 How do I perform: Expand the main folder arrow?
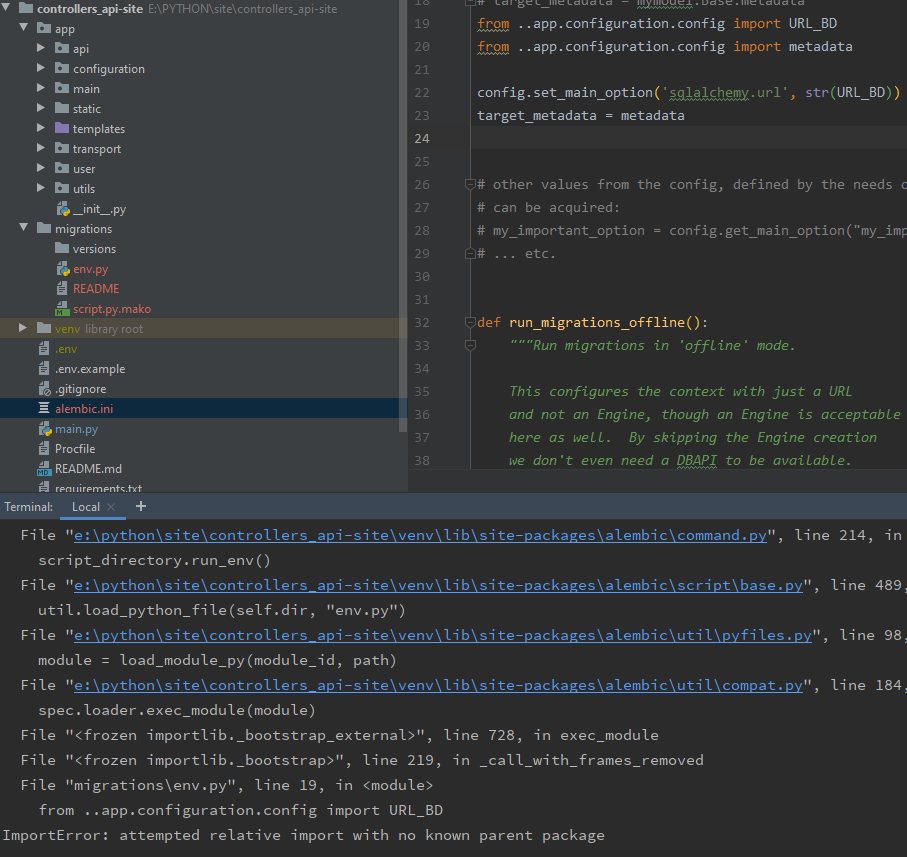pos(41,88)
